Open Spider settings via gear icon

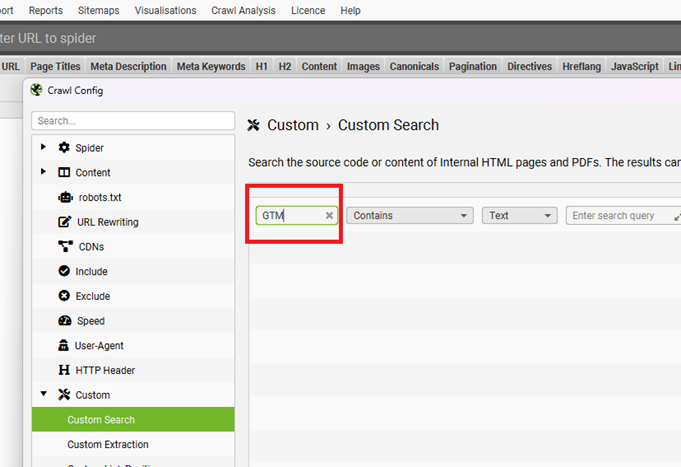(x=64, y=148)
